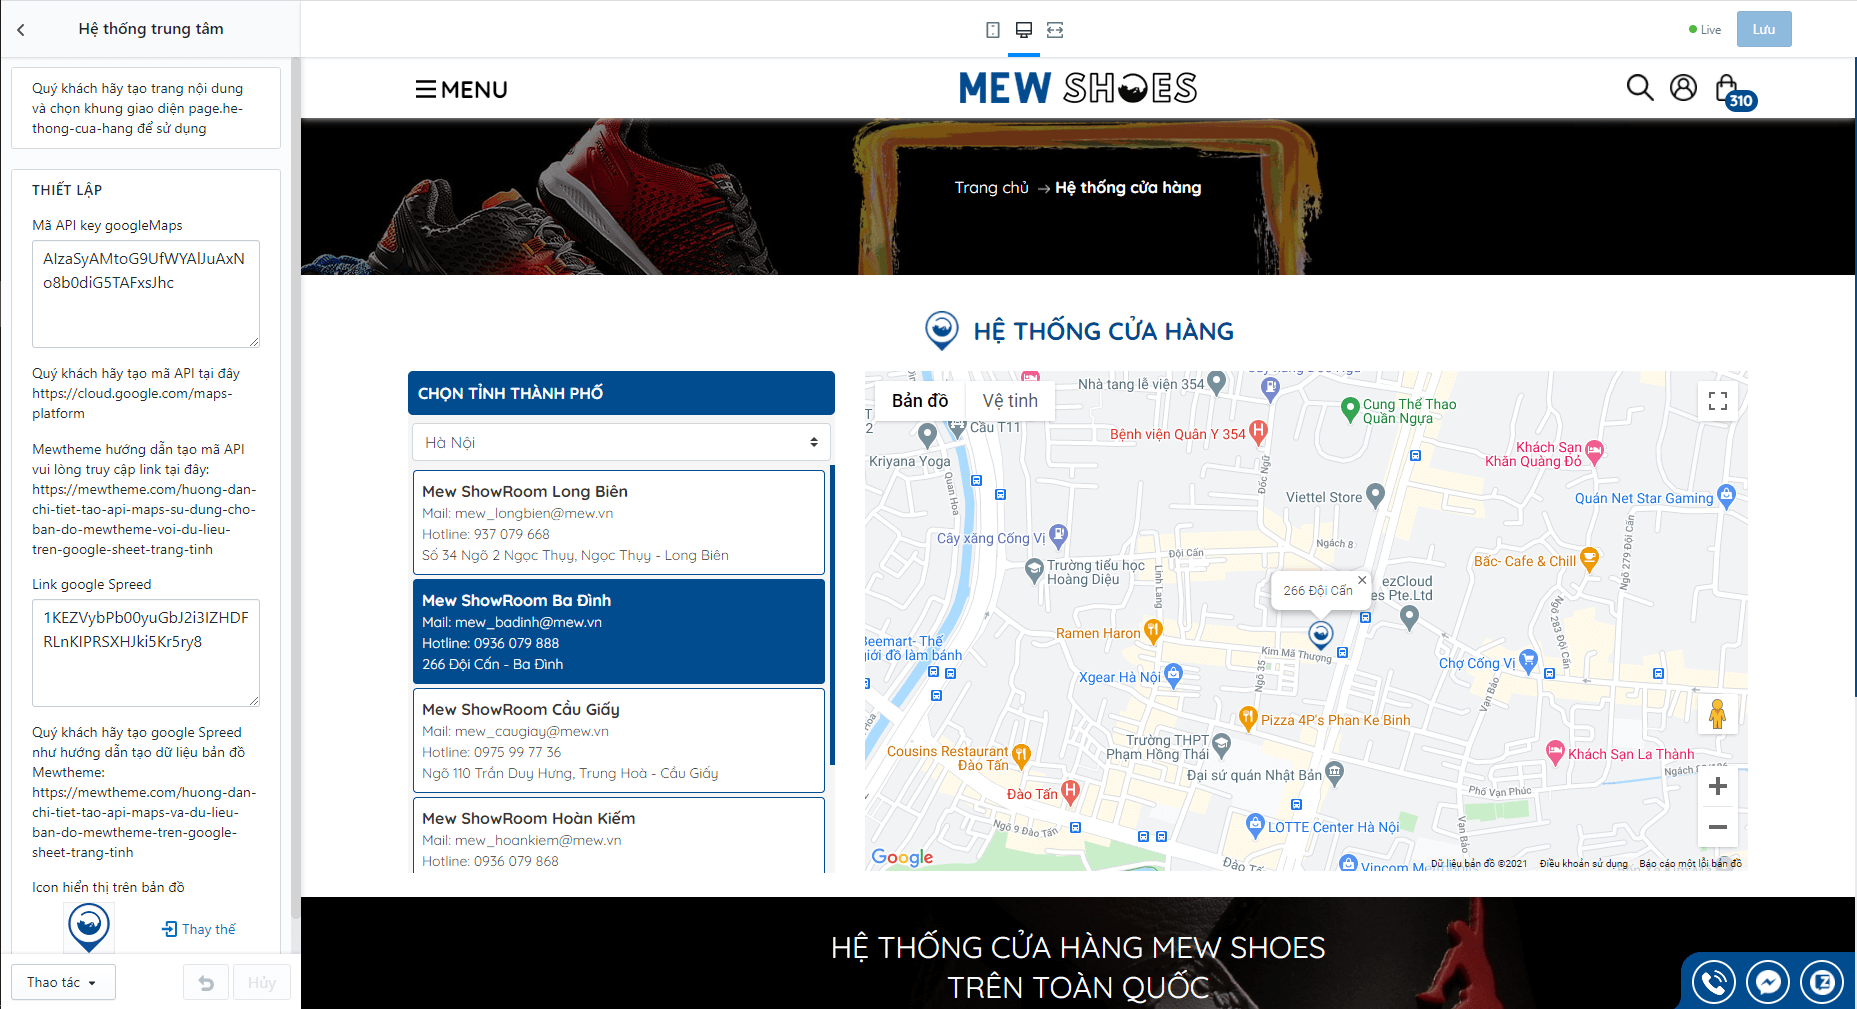Click the store list scrollbar
Viewport: 1857px width, 1009px height.
click(832, 615)
